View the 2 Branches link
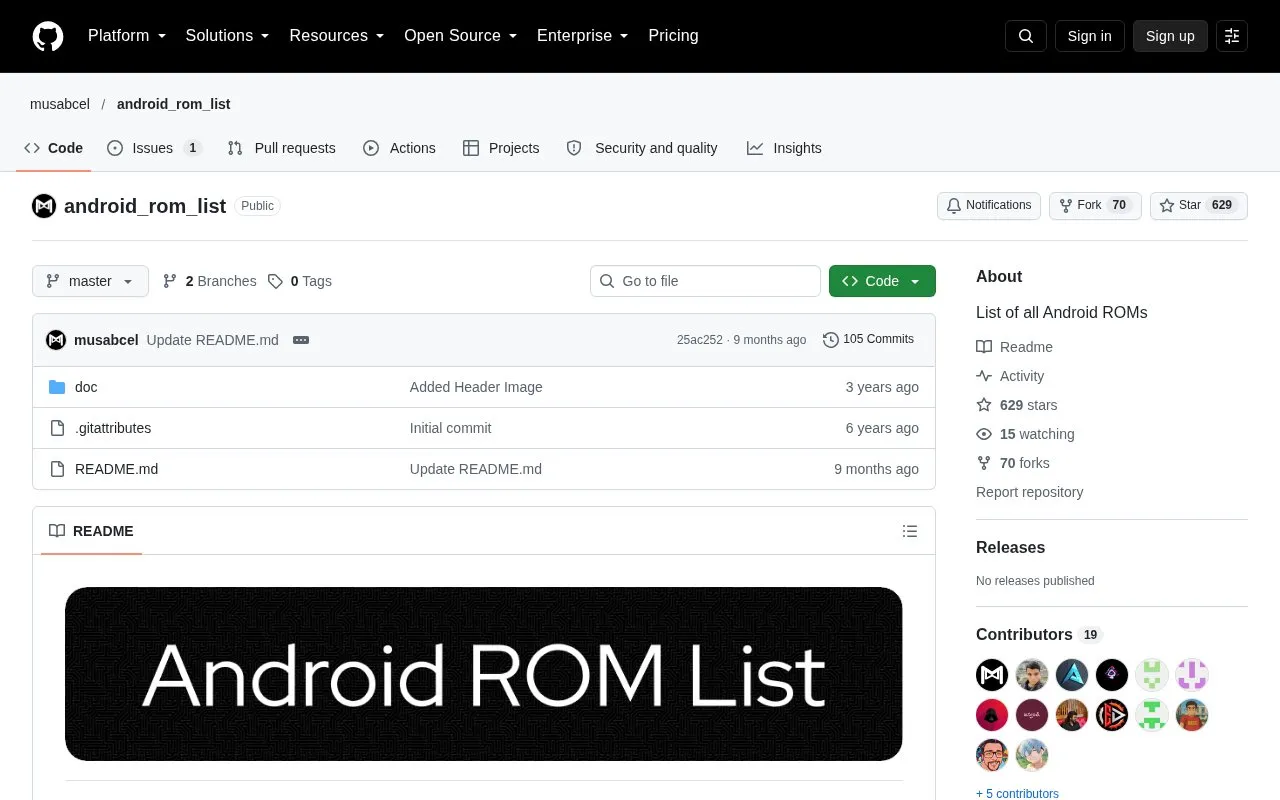Viewport: 1280px width, 800px height. click(209, 281)
